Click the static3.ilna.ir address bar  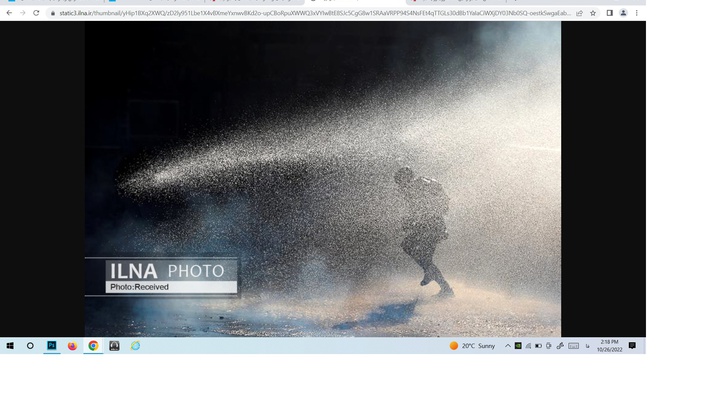pos(315,13)
